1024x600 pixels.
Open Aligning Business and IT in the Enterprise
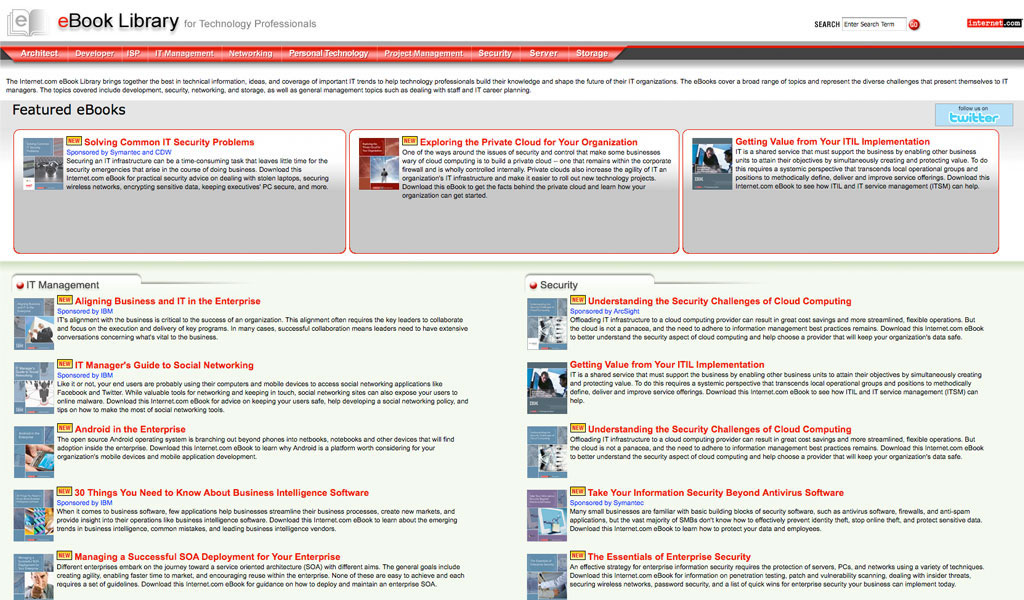(167, 301)
